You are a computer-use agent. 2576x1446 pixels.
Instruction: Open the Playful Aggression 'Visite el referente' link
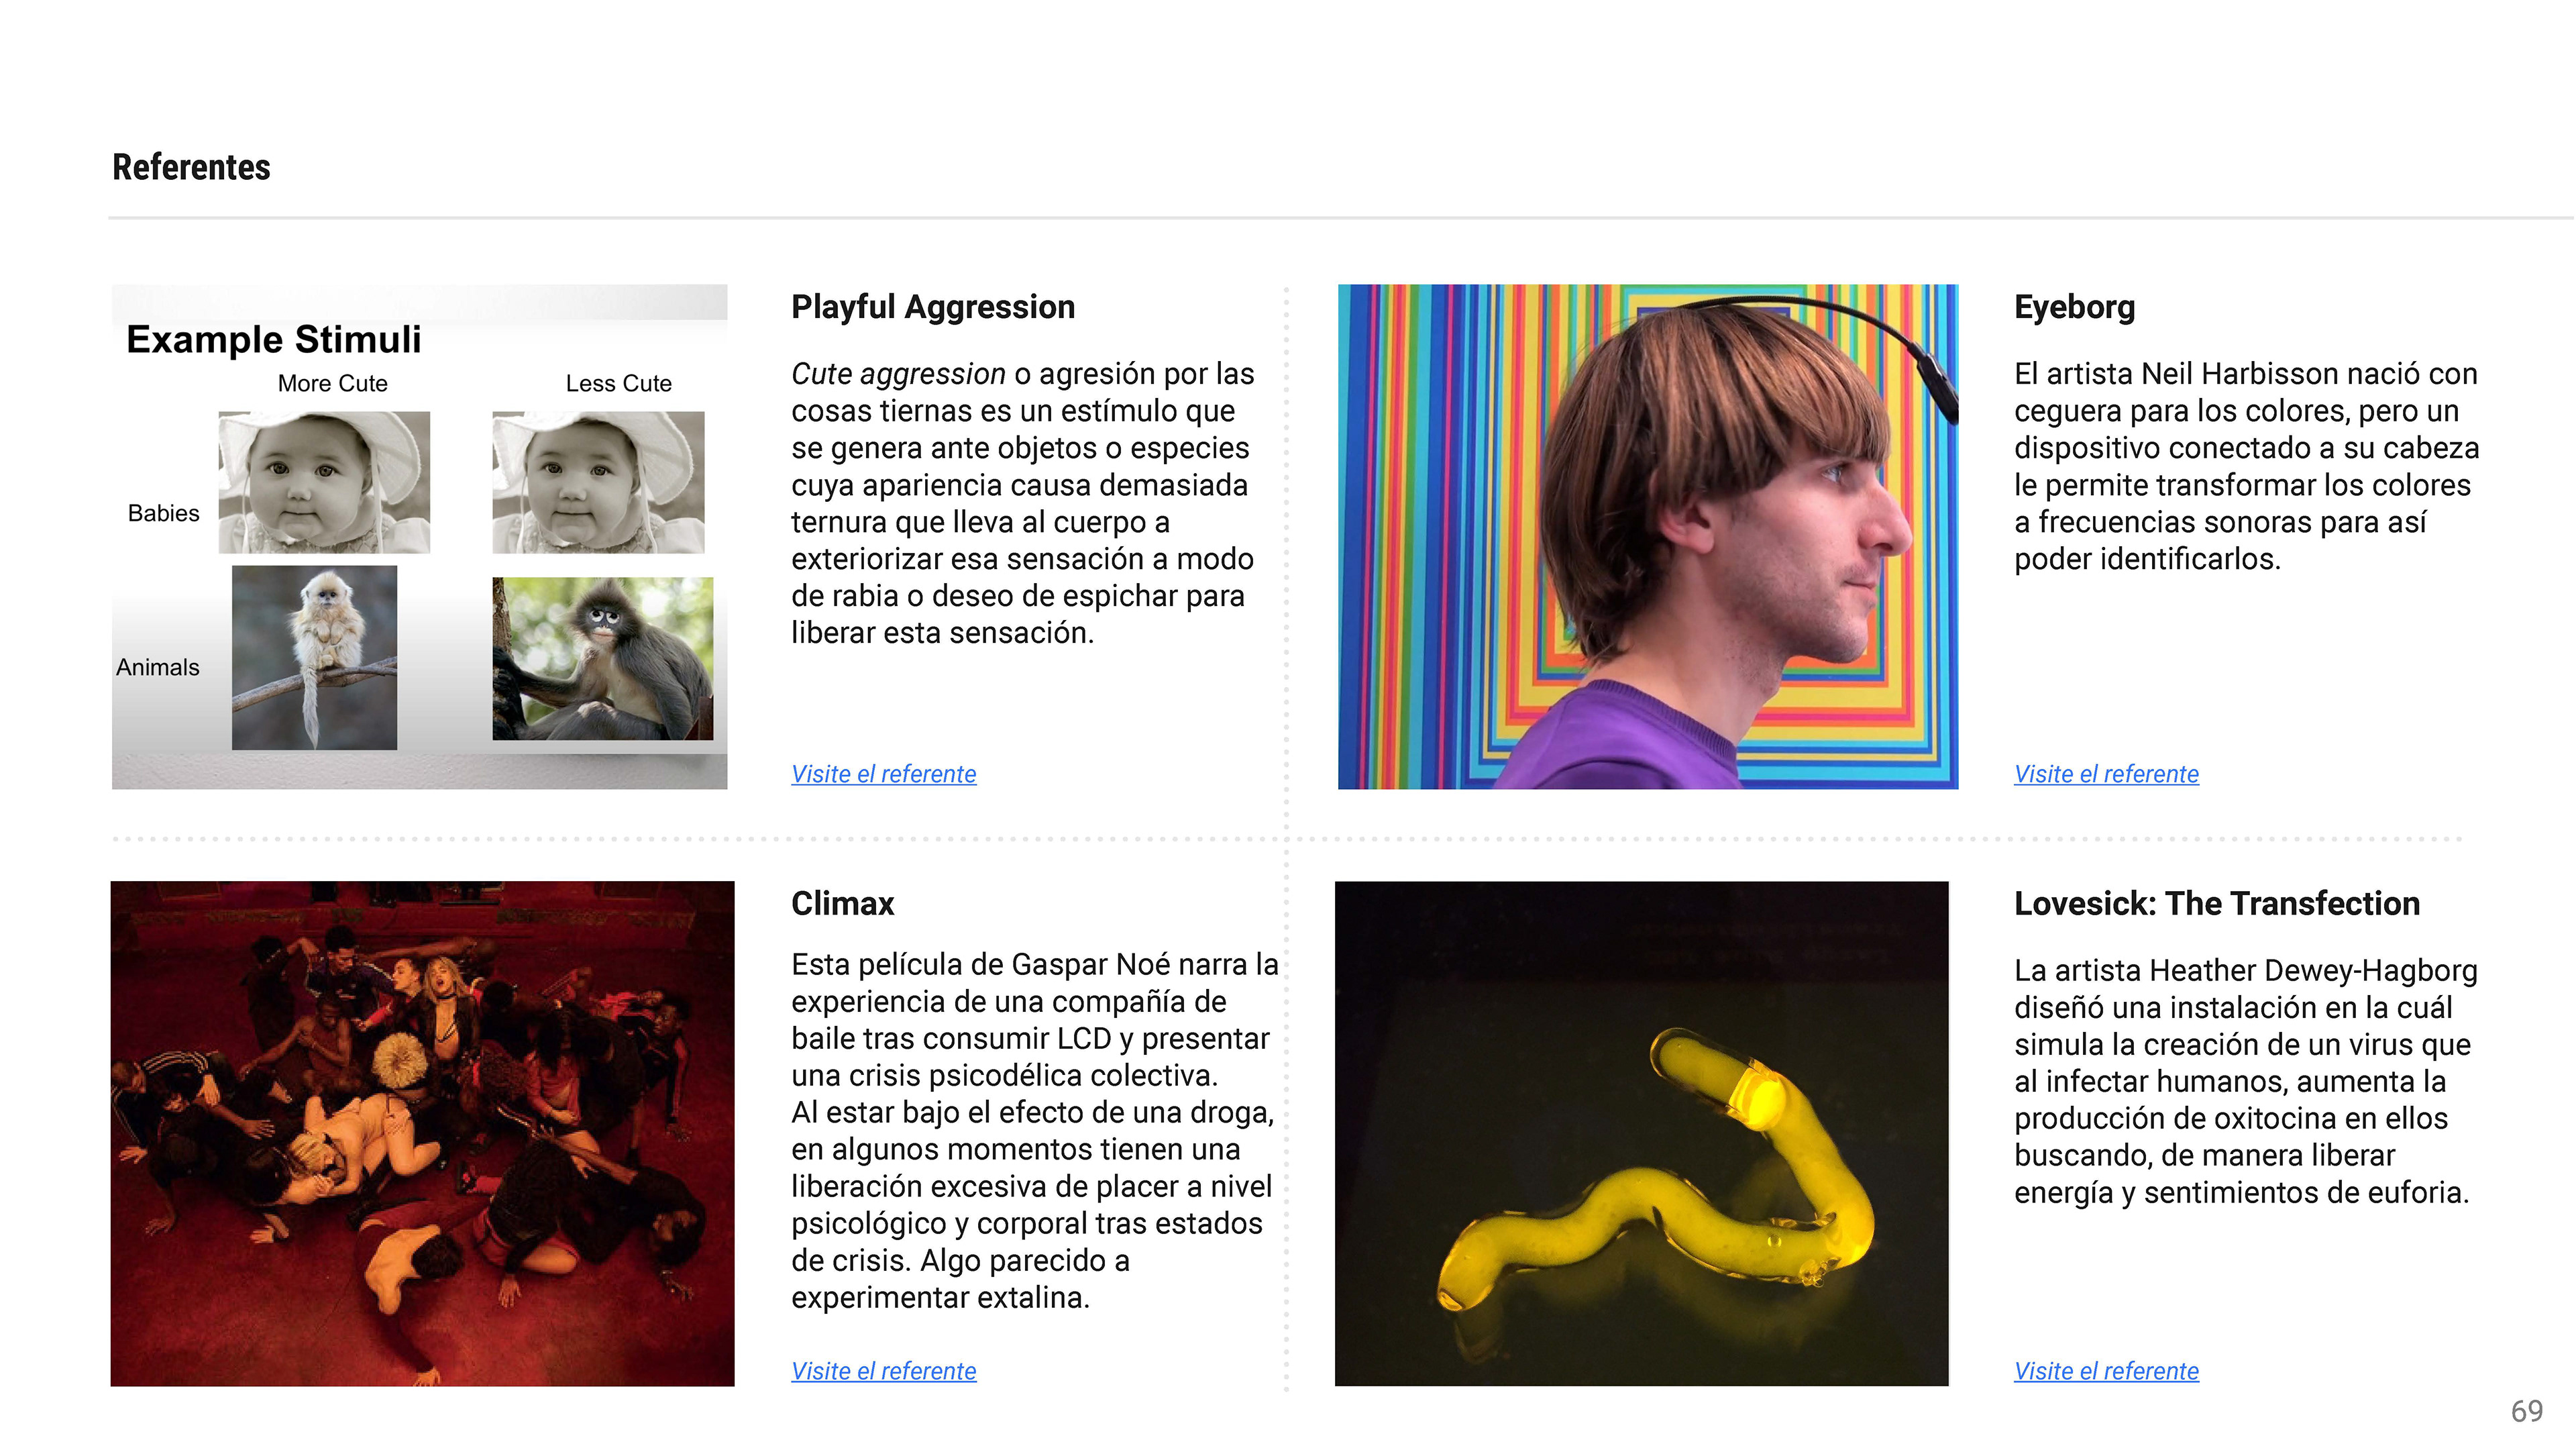tap(883, 774)
